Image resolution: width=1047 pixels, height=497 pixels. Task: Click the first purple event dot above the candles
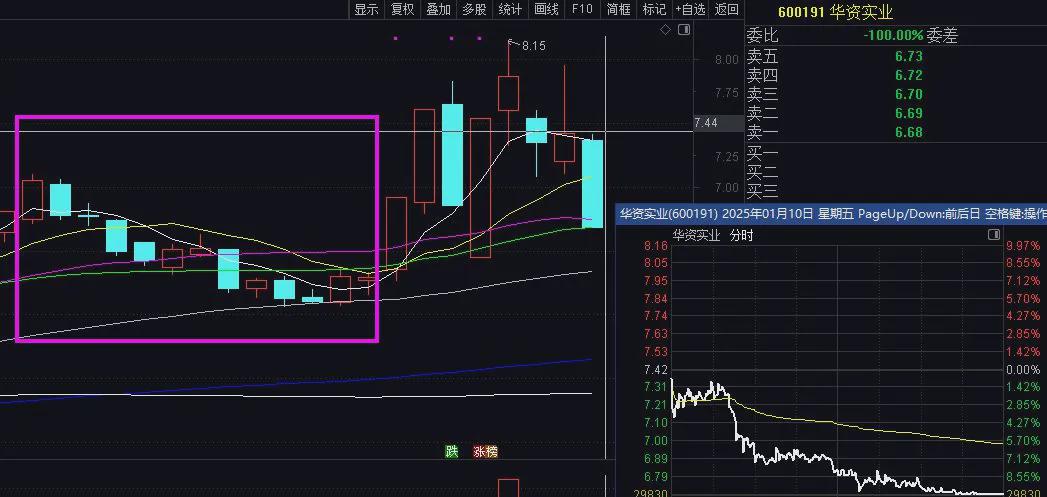point(395,39)
